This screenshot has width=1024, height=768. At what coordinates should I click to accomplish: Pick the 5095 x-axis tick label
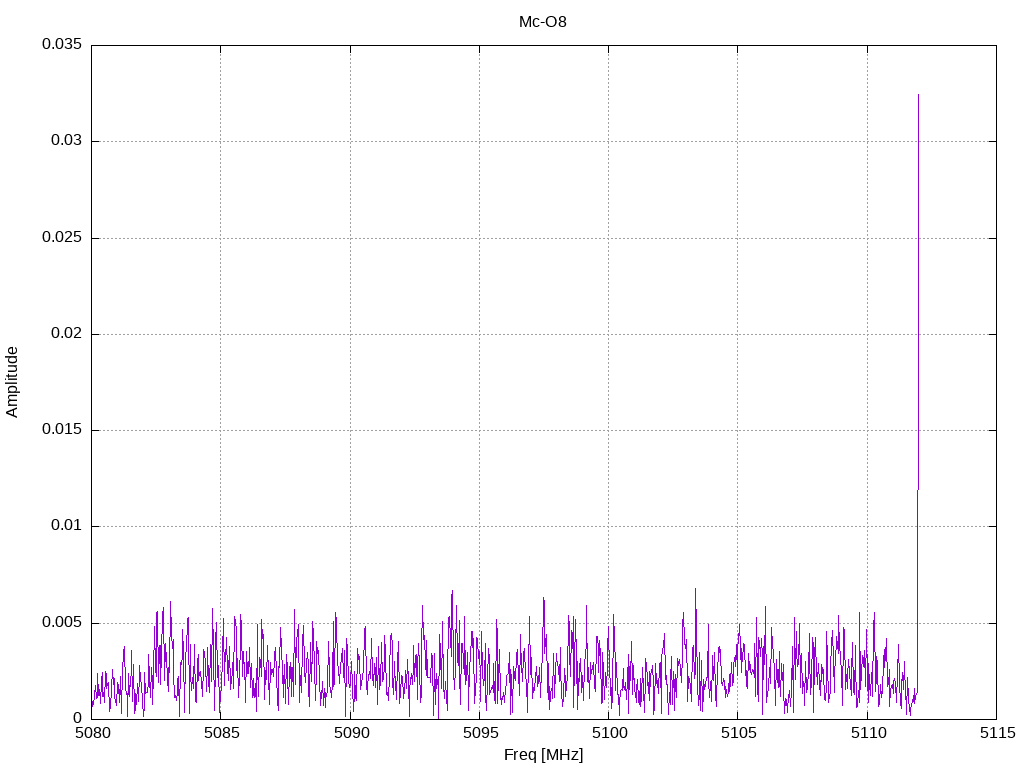point(479,734)
